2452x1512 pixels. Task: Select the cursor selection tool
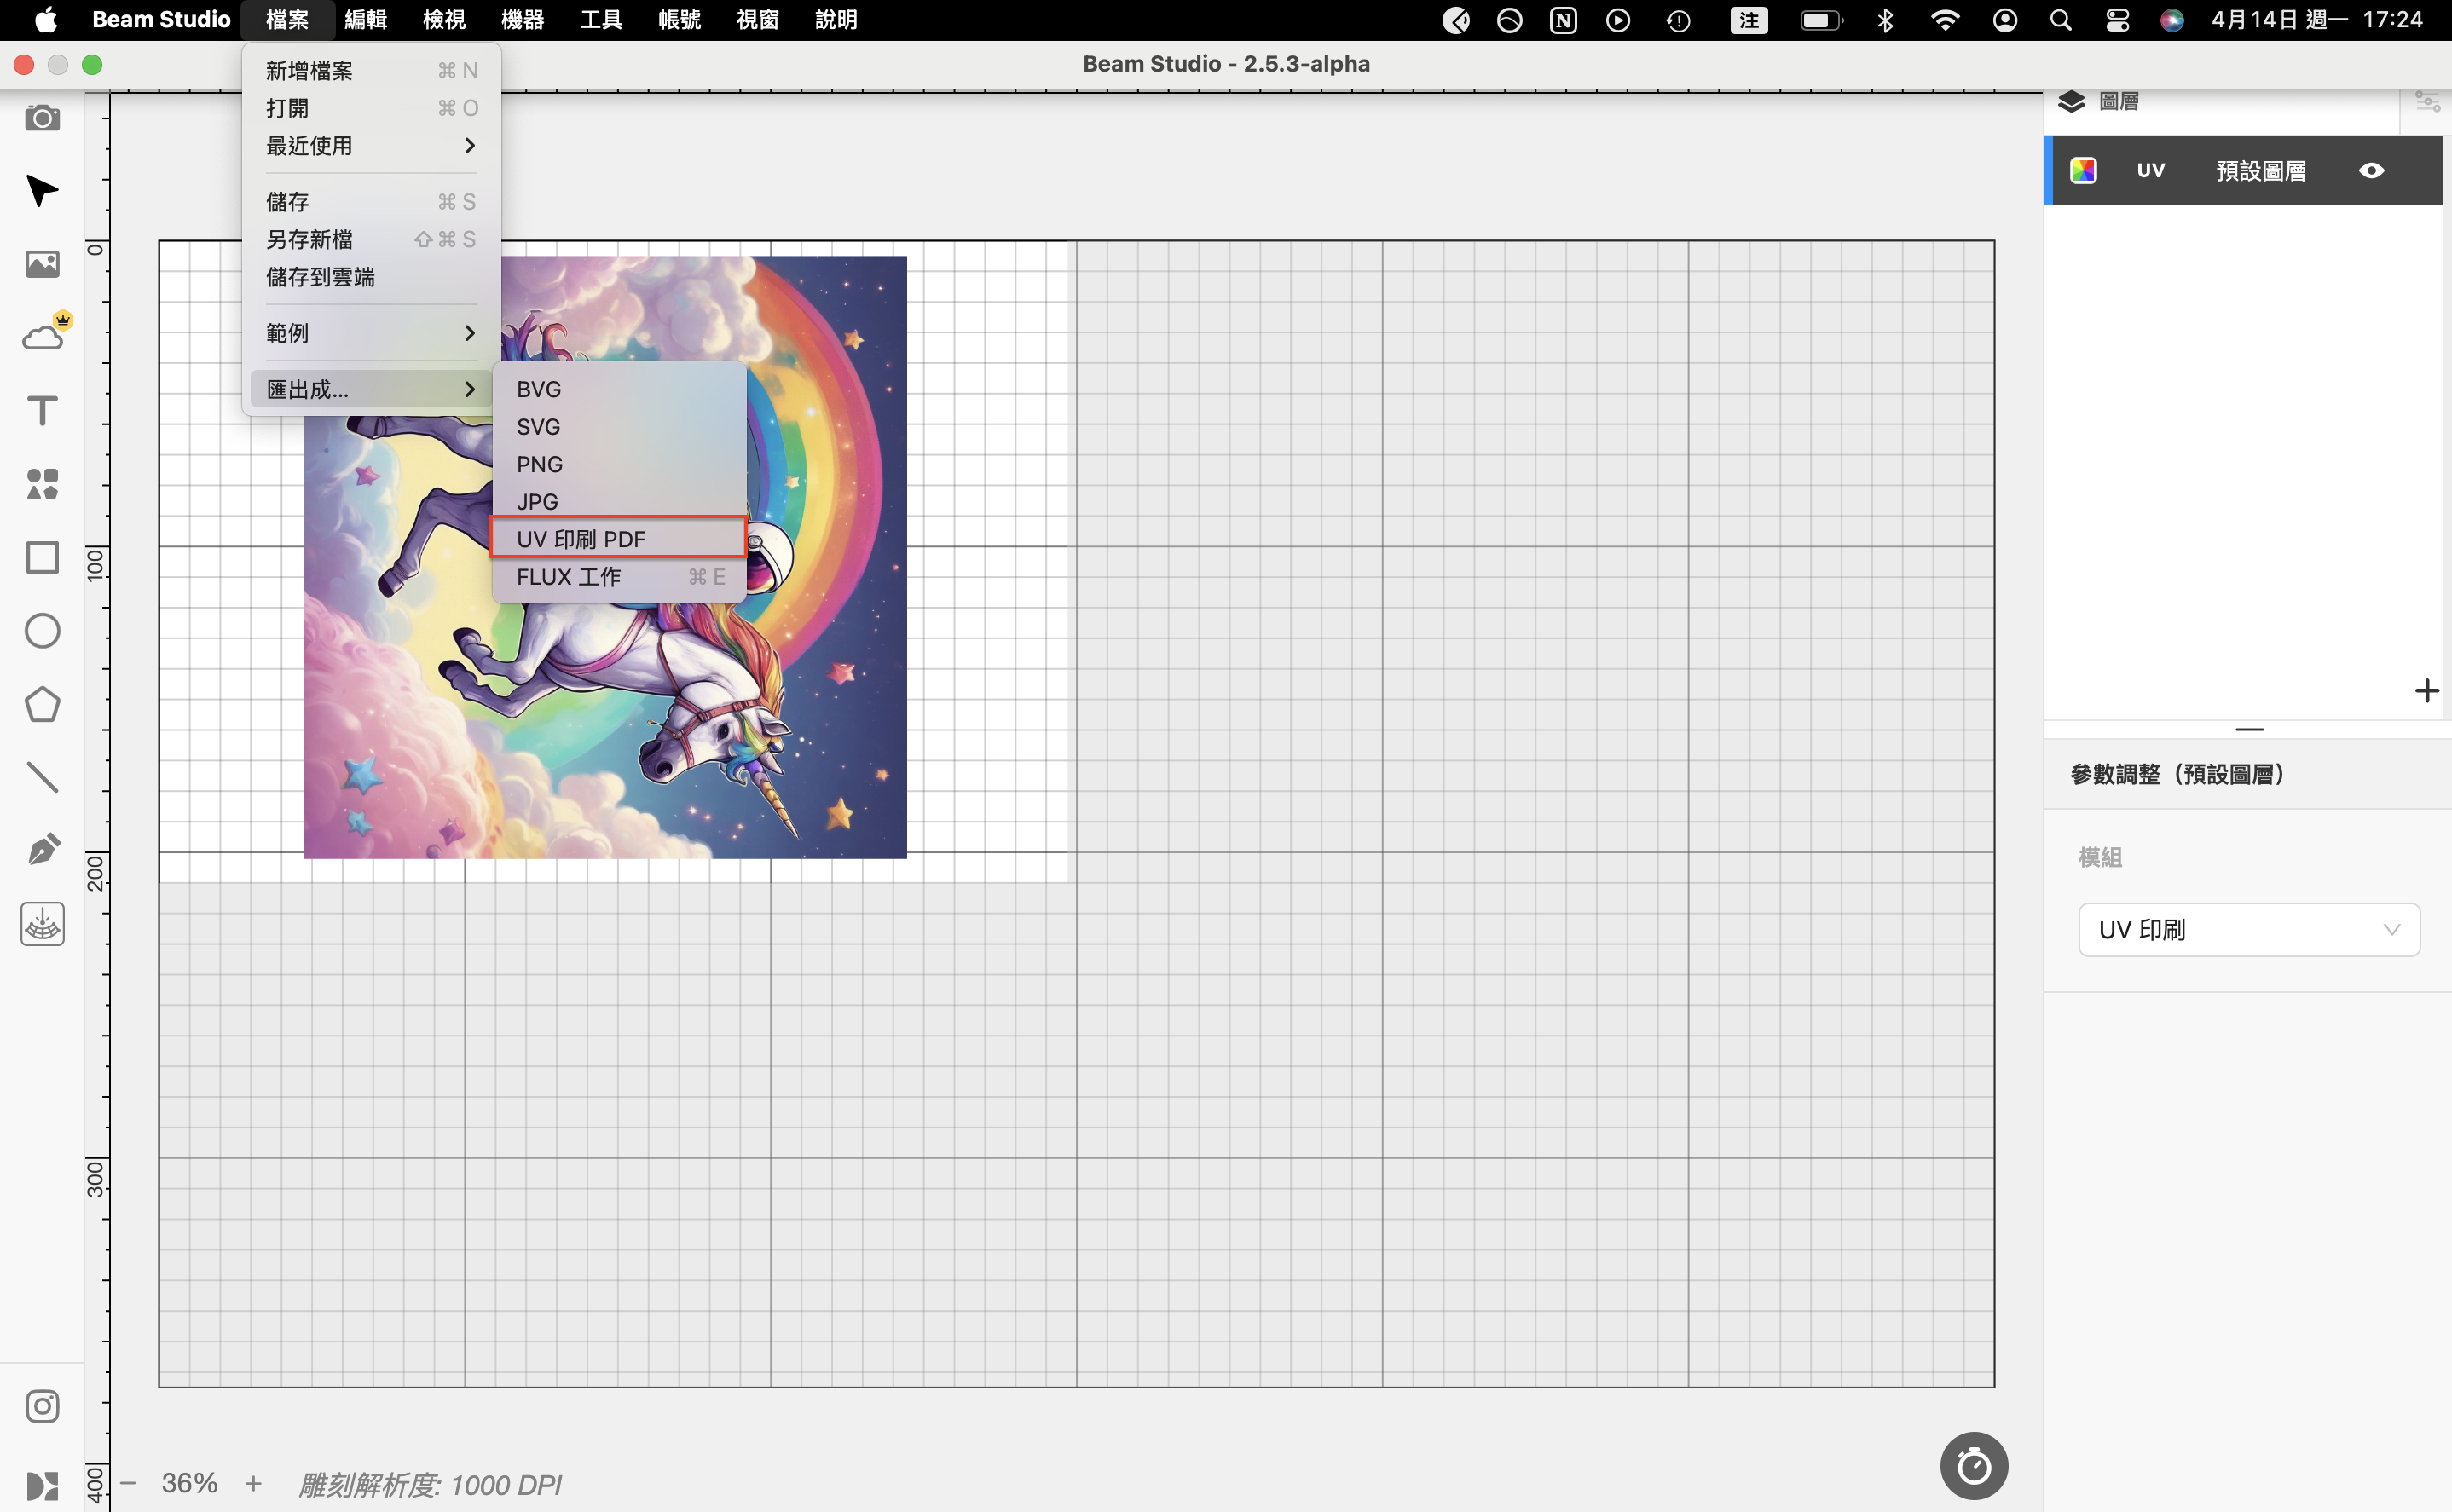pyautogui.click(x=42, y=190)
